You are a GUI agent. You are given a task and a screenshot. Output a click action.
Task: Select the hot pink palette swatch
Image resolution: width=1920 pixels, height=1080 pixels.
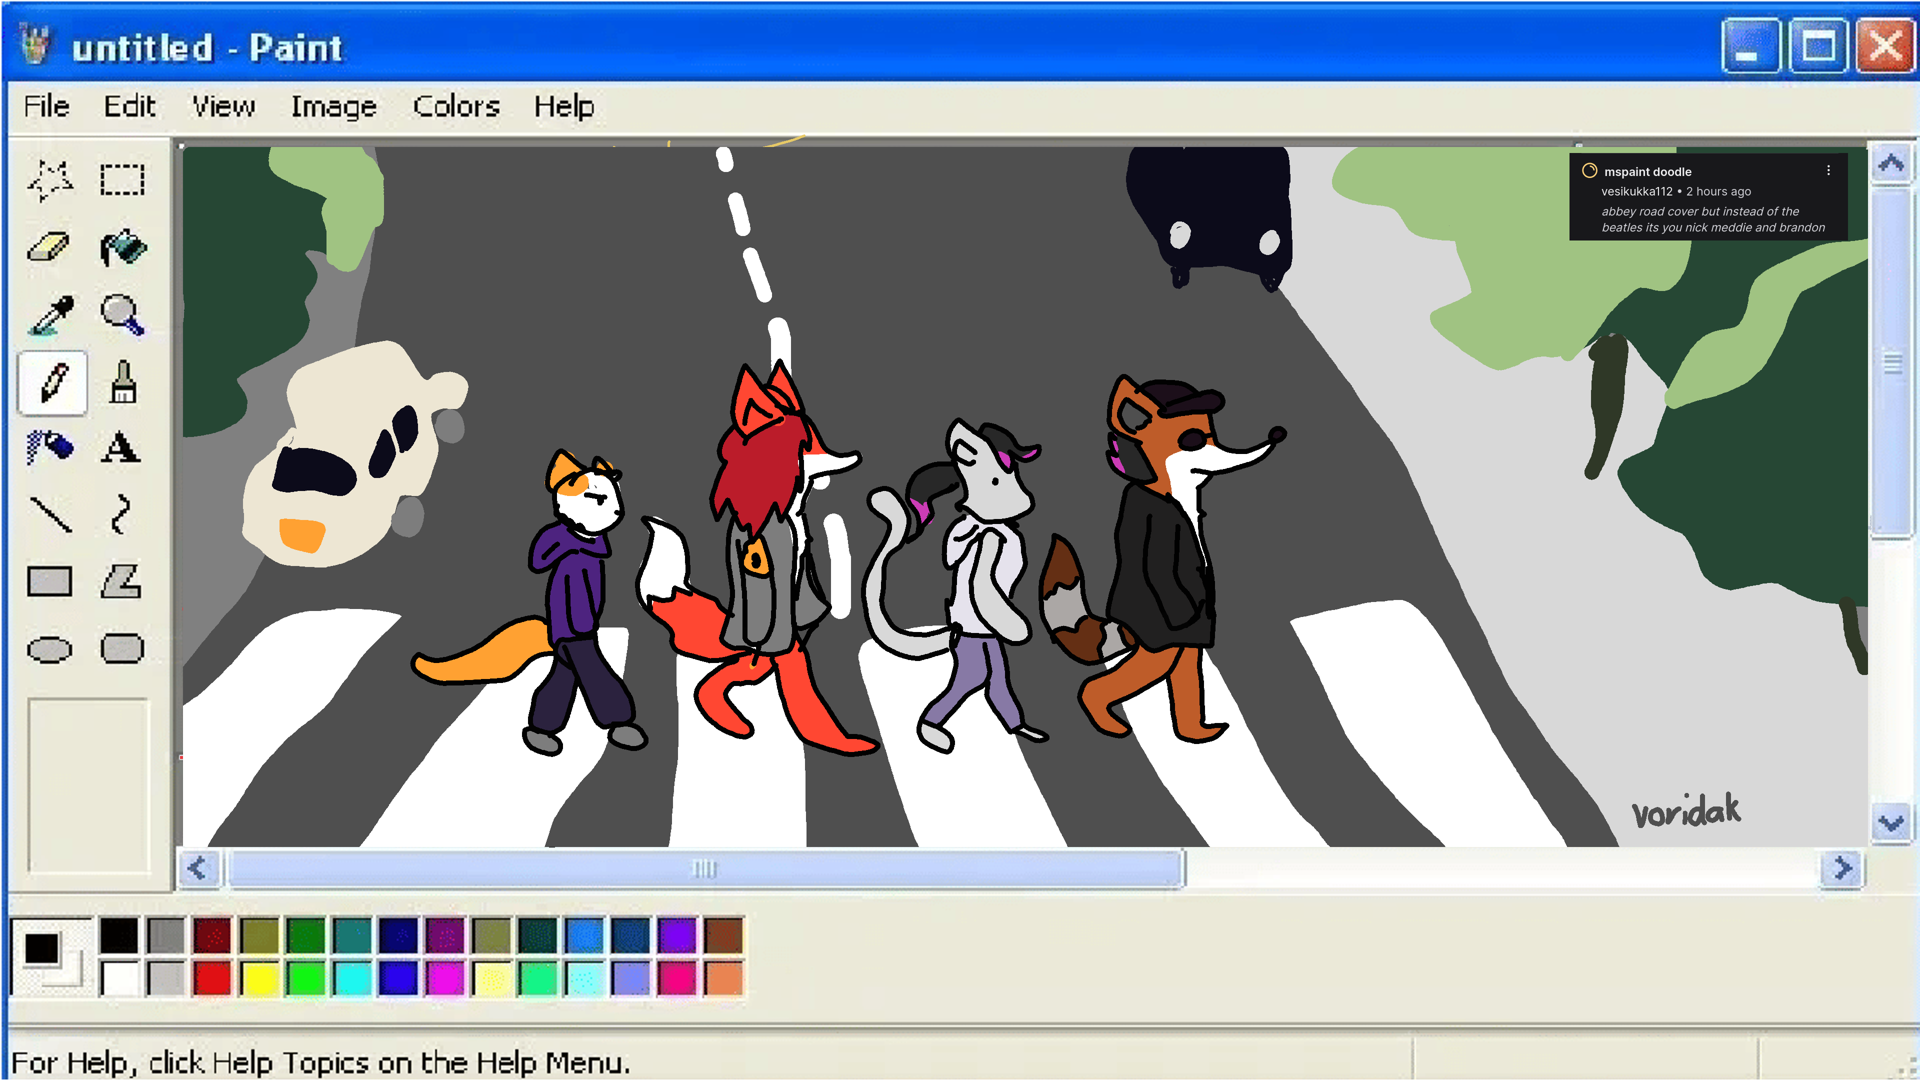tap(677, 978)
